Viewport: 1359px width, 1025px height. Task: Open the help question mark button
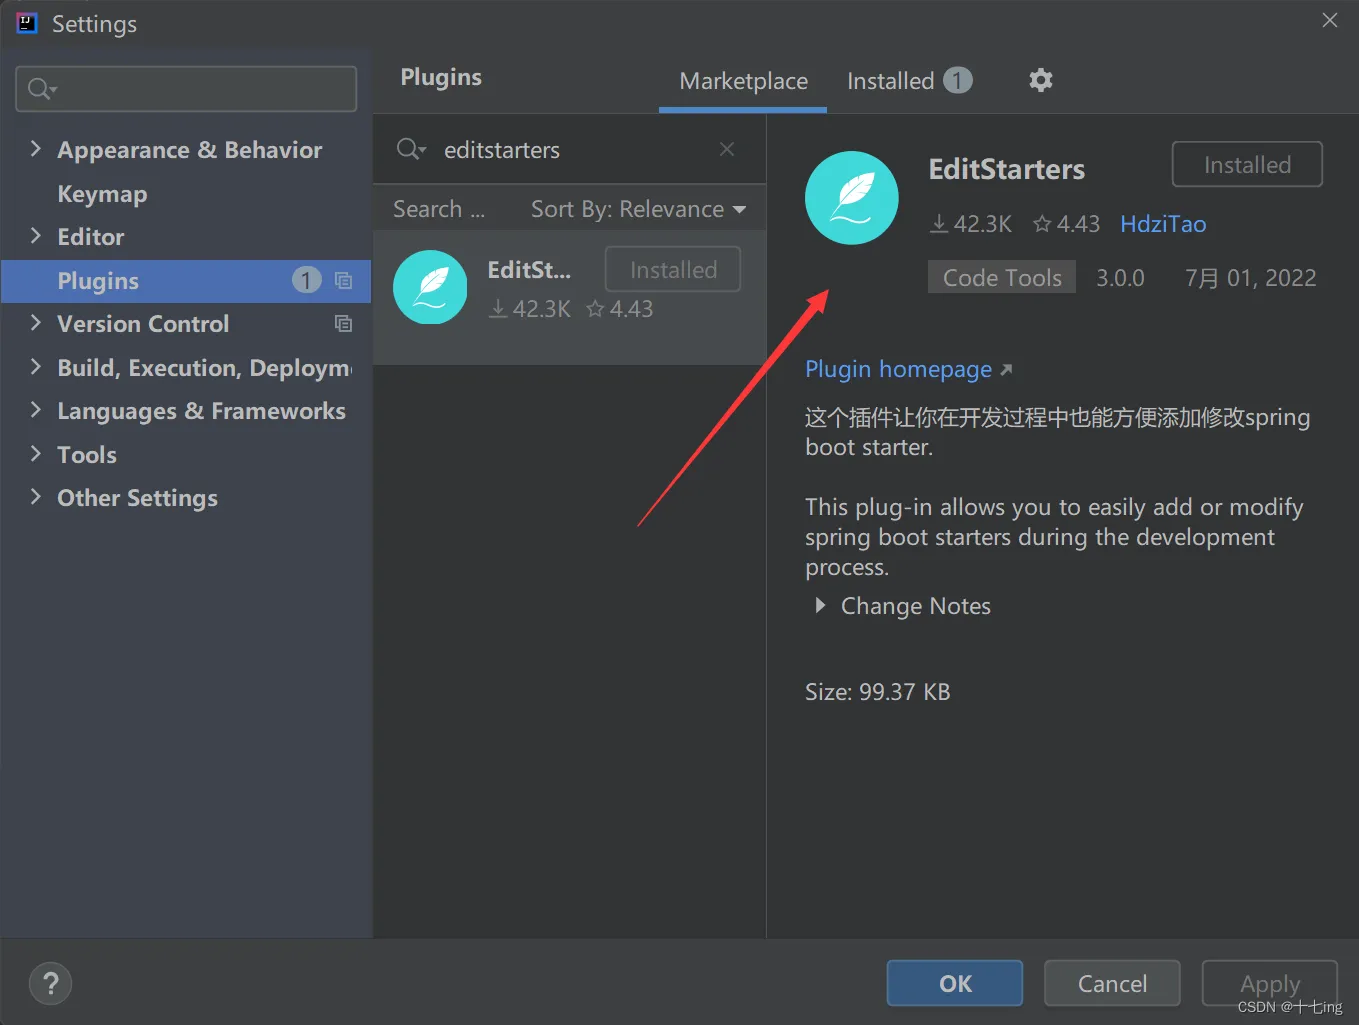pos(51,984)
